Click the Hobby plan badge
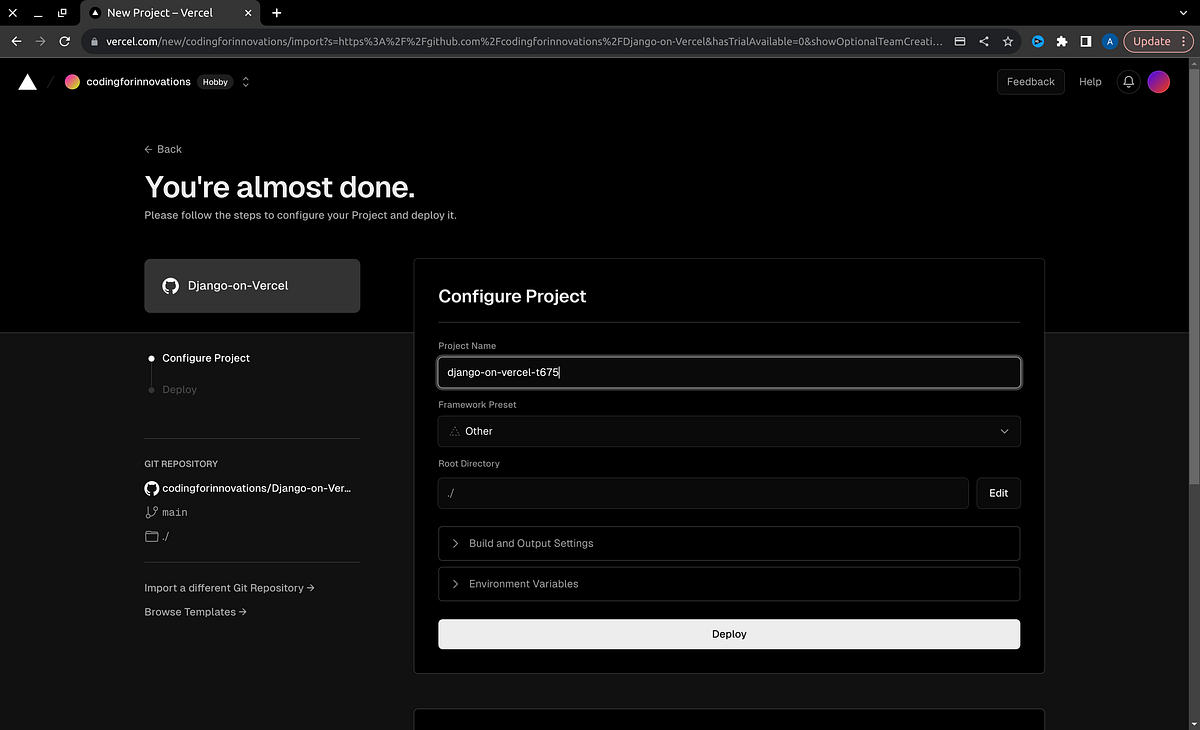The image size is (1200, 730). point(214,81)
